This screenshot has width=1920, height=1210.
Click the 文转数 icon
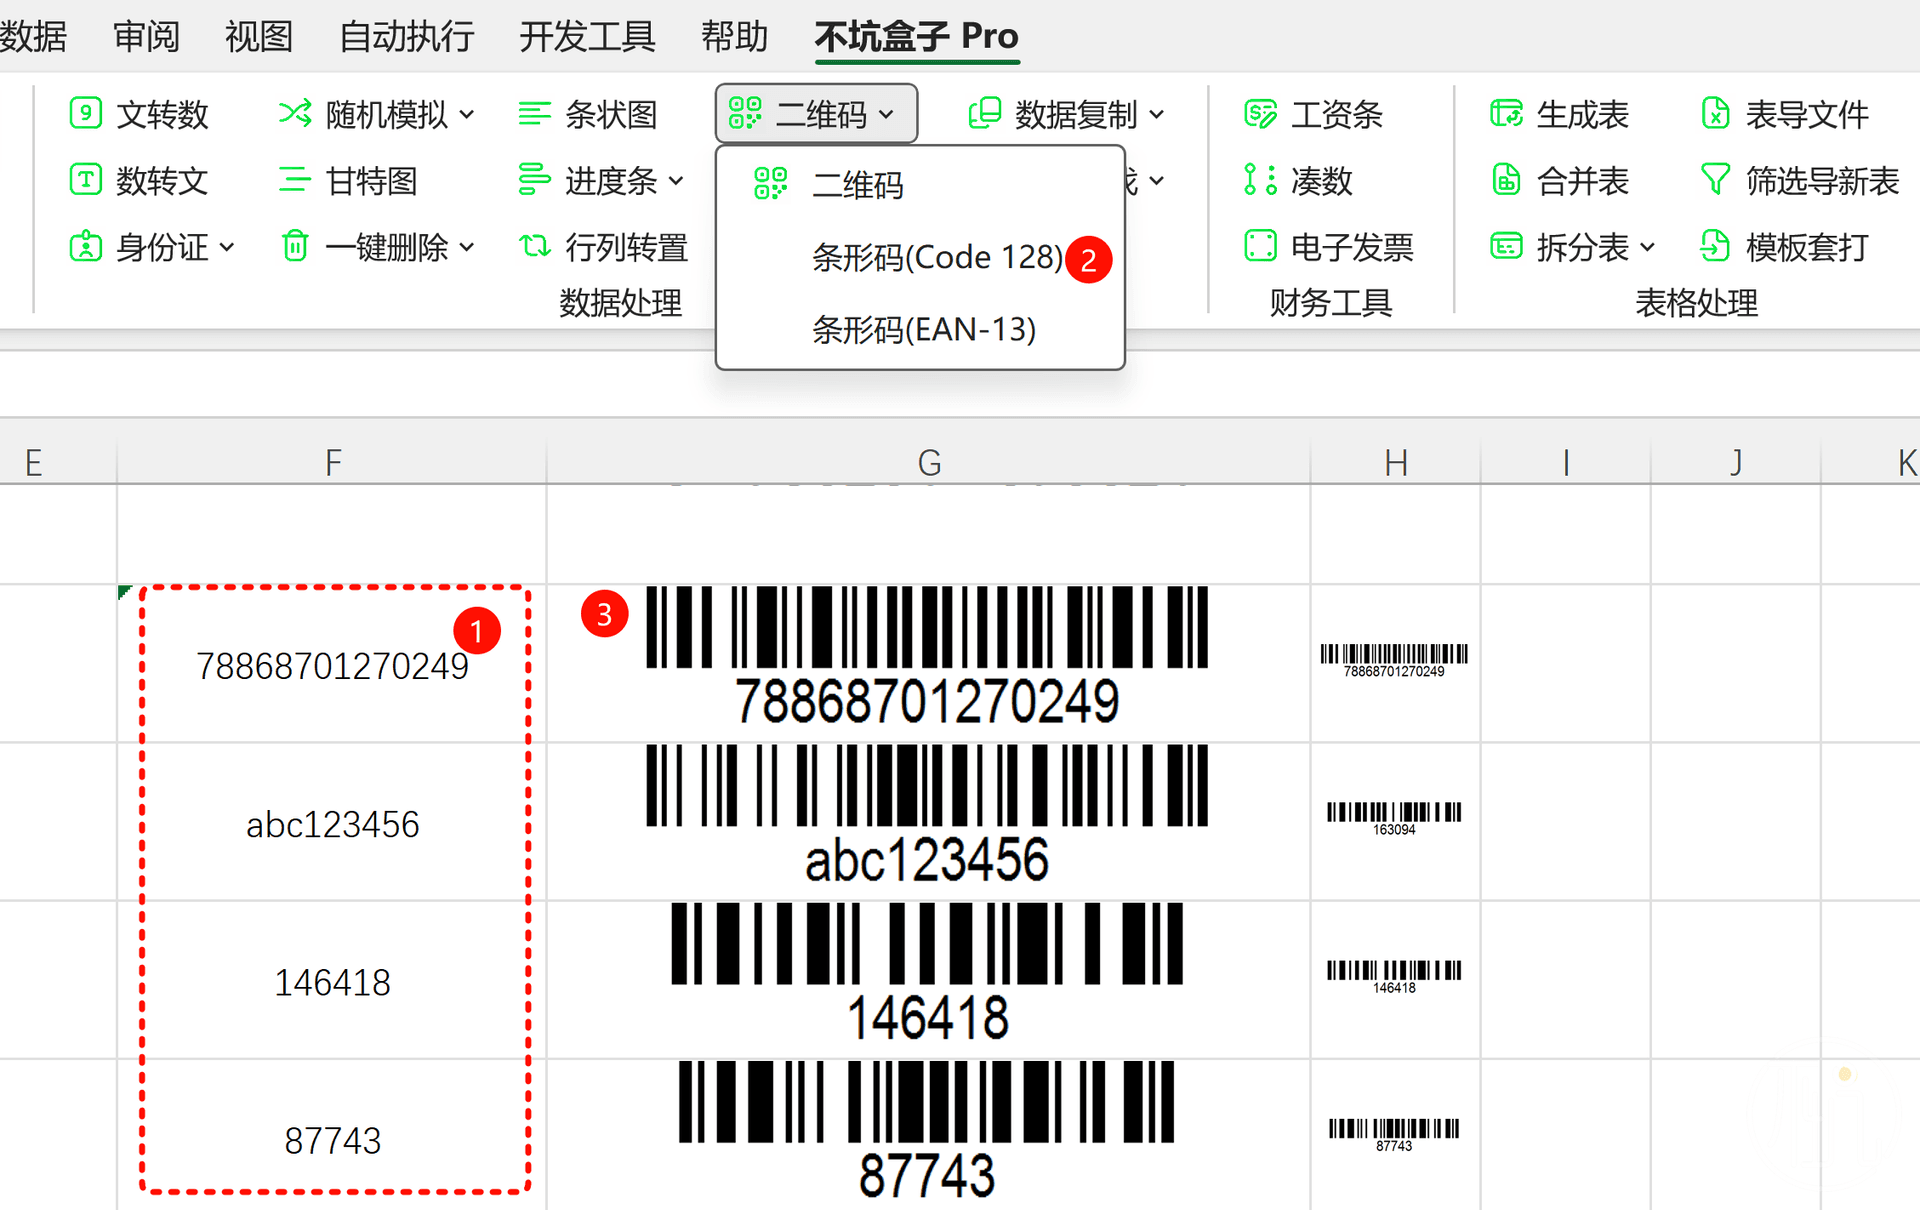(x=85, y=113)
